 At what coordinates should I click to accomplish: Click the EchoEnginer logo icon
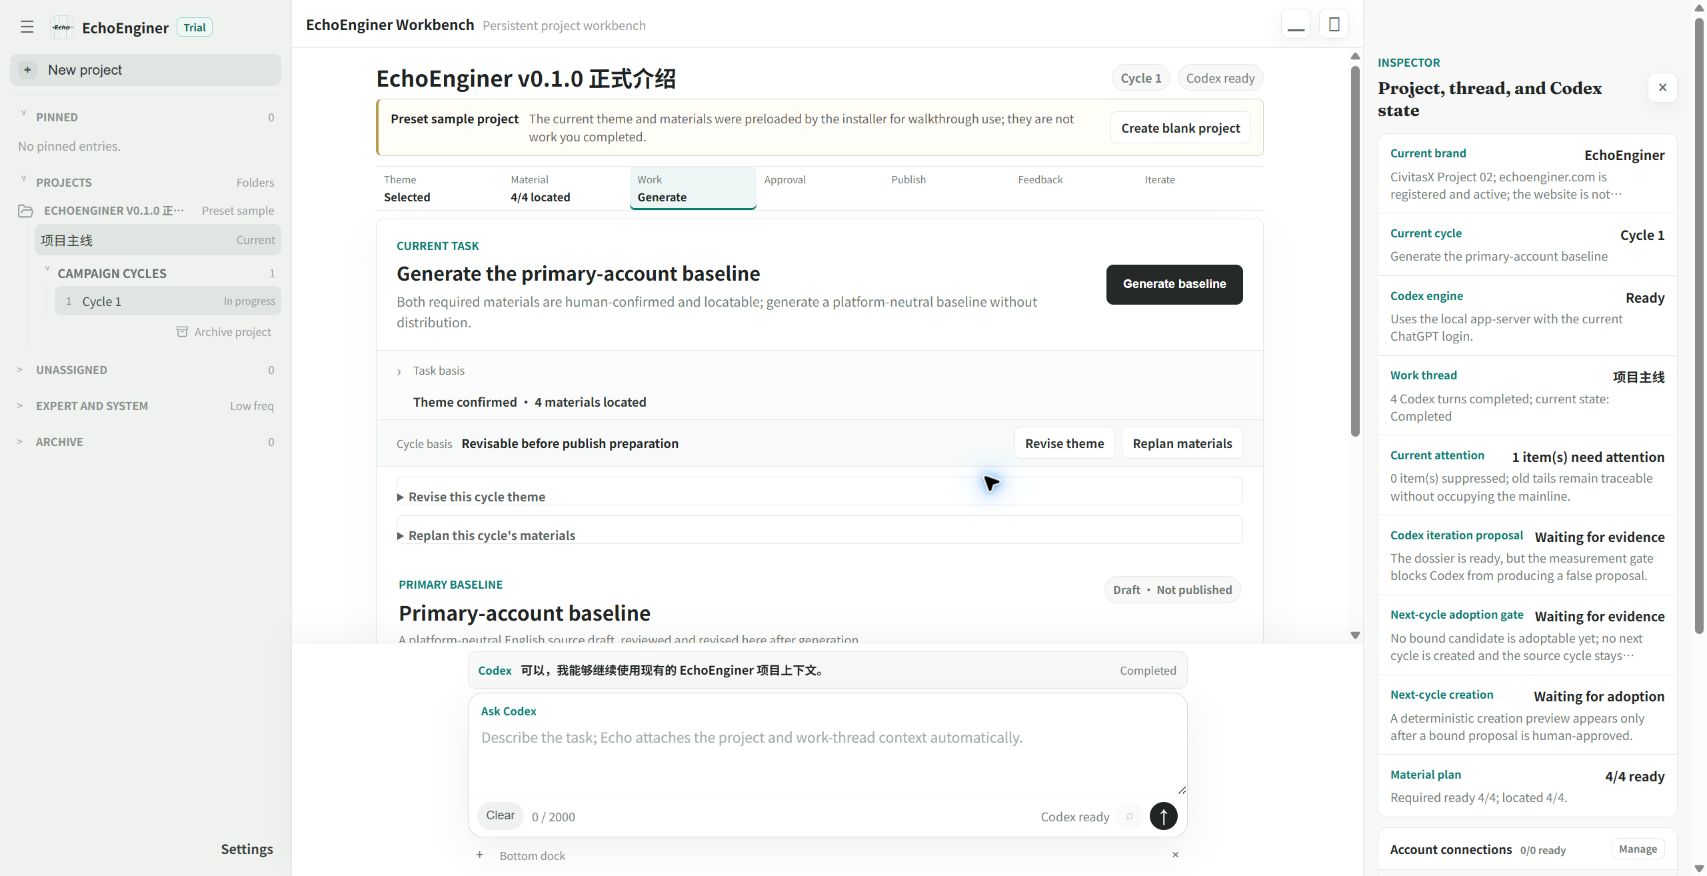click(x=62, y=27)
